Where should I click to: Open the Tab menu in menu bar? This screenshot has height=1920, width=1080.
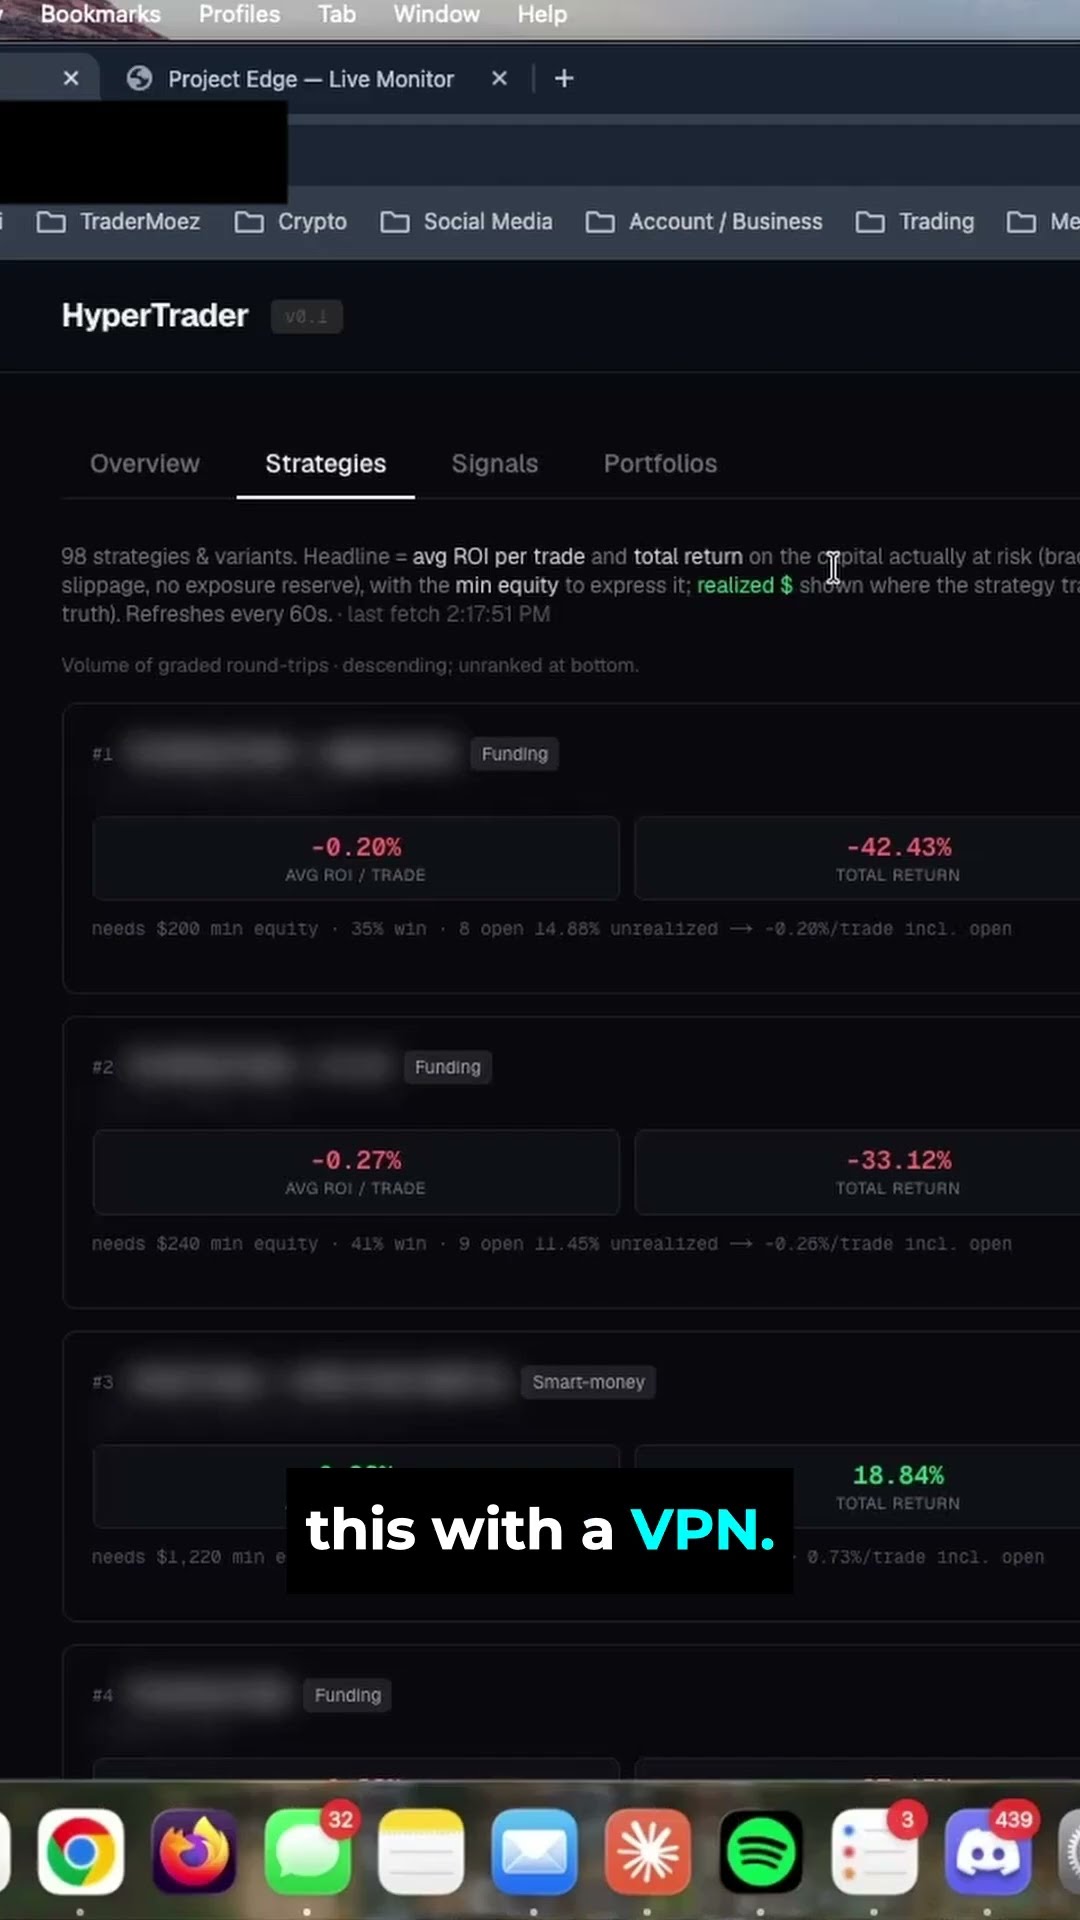click(337, 14)
